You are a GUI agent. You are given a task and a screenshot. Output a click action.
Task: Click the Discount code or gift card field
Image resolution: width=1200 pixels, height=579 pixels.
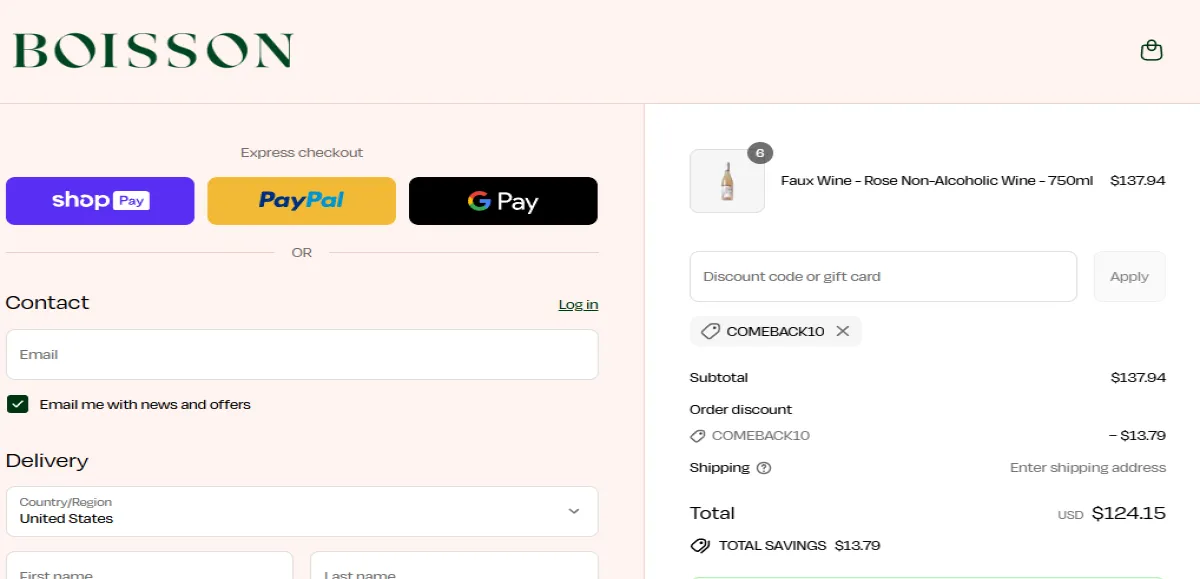883,276
